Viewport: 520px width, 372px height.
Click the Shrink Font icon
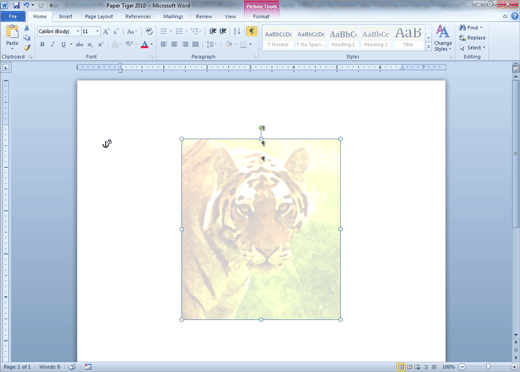coord(116,32)
